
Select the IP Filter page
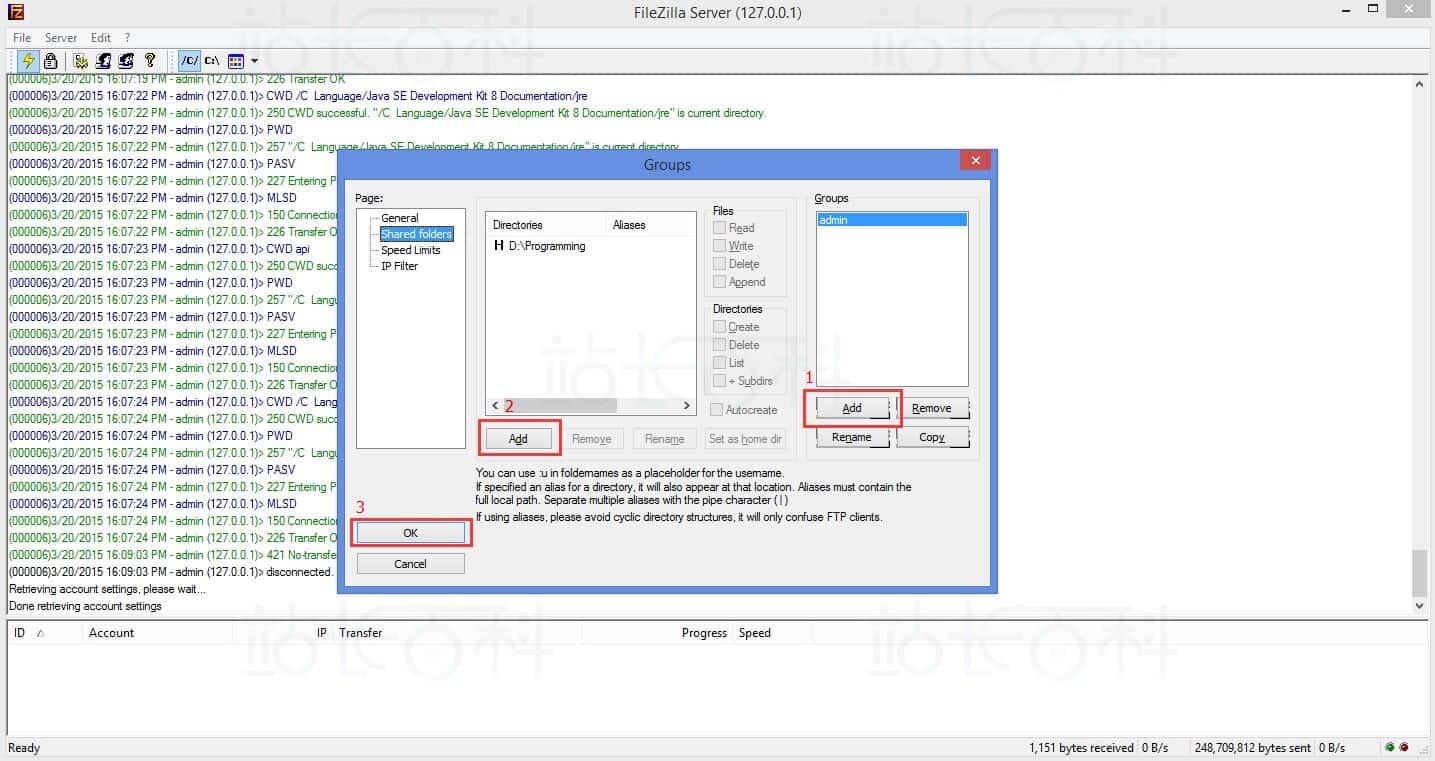400,266
